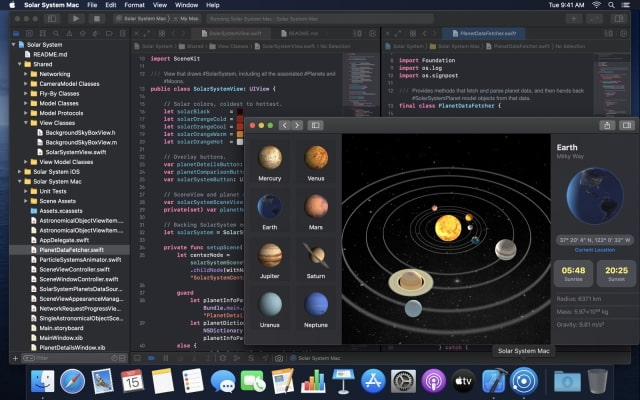Screen dimensions: 640x400
Task: Toggle breakpoints activation in debug bar
Action: pyautogui.click(x=151, y=358)
